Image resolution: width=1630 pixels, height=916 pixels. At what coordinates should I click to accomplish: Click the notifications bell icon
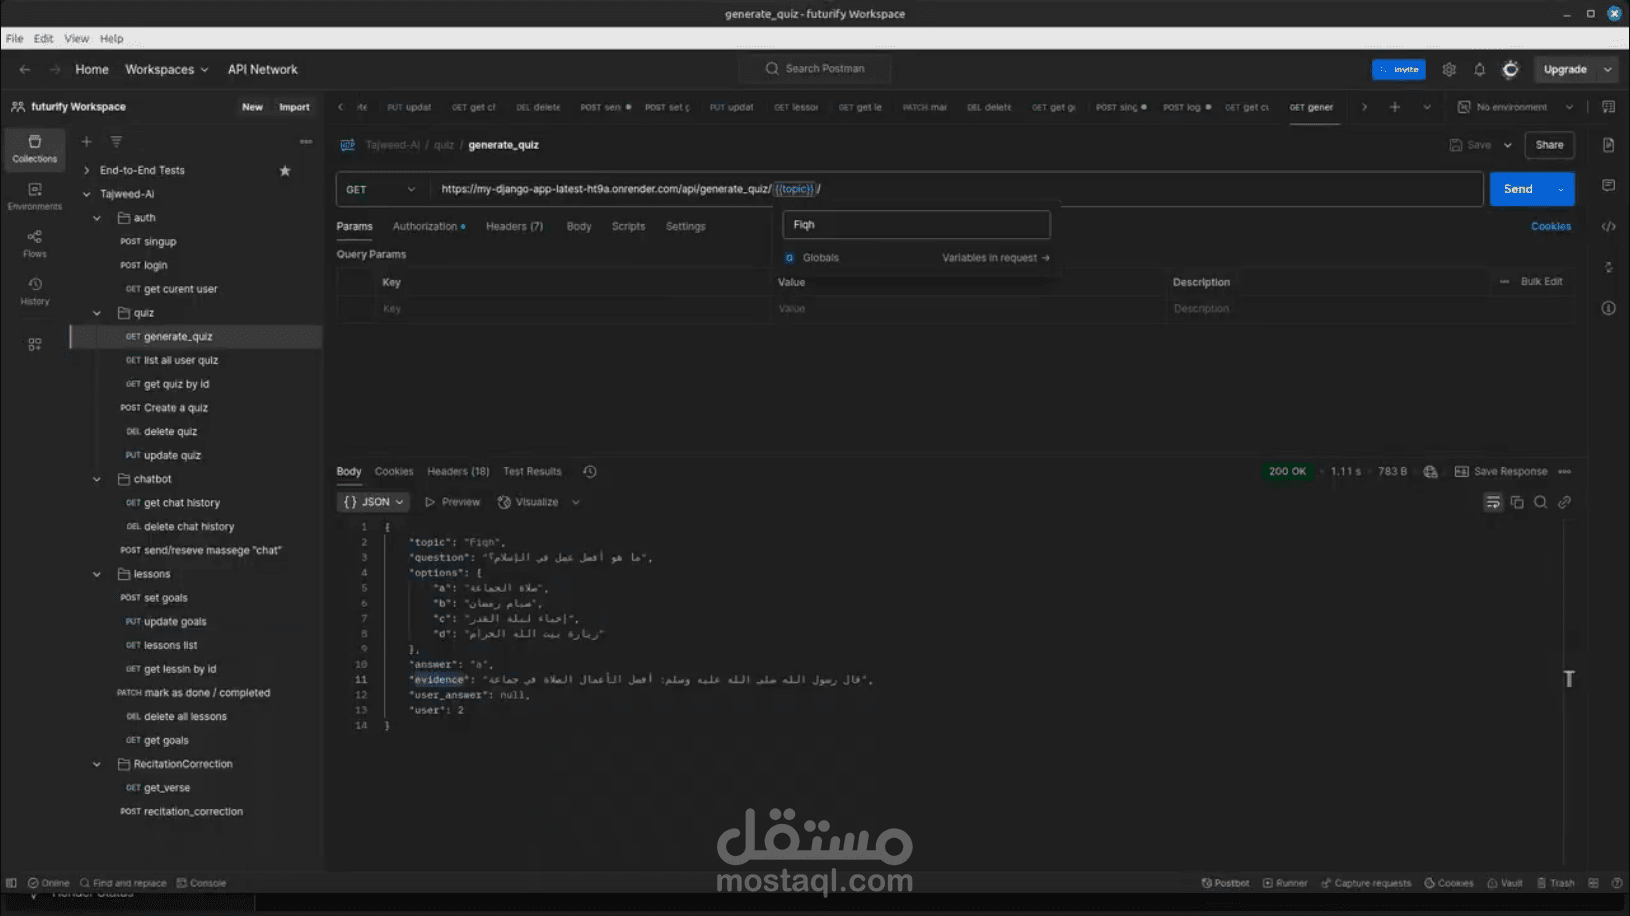click(1479, 70)
